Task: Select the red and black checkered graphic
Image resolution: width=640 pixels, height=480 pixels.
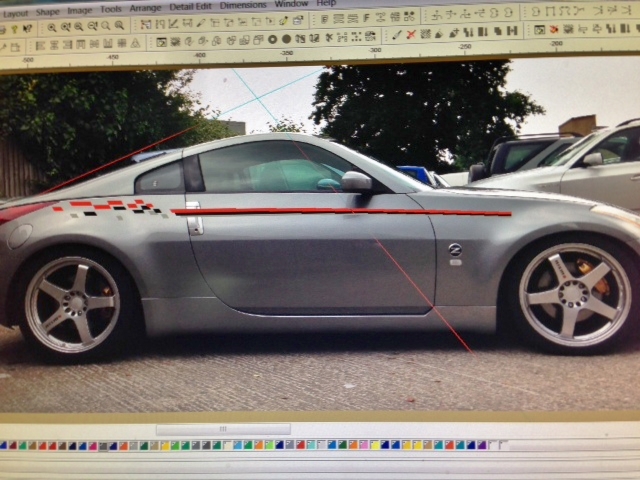Action: [110, 208]
